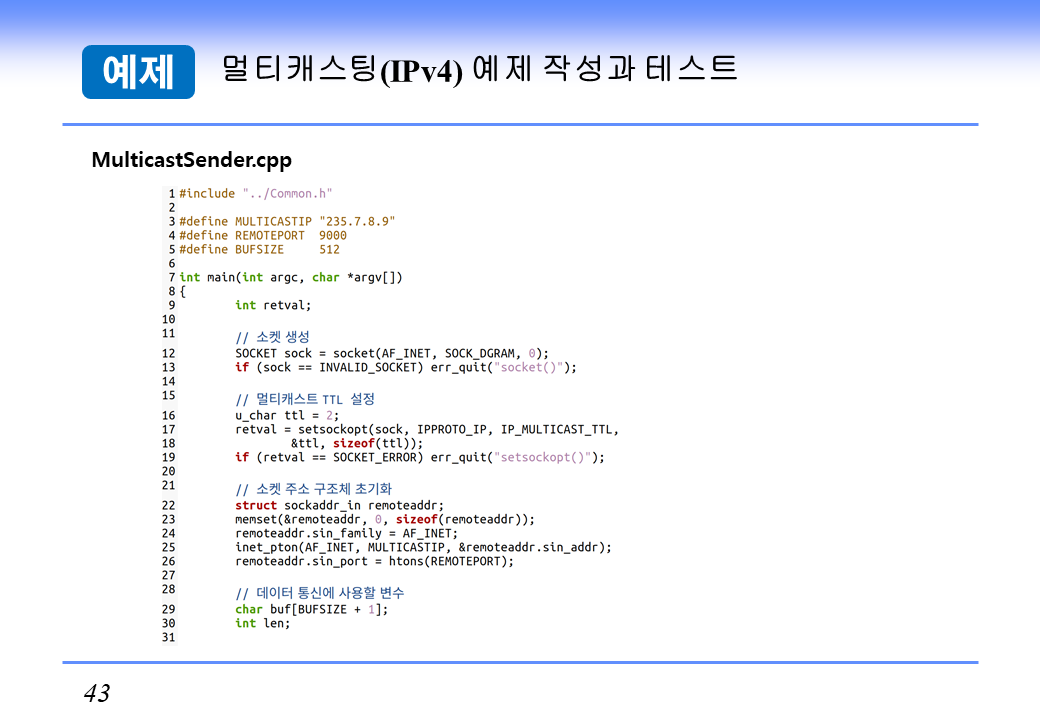The image size is (1040, 720).
Task: Click the // 데이터 통신에 사용할 변수 comment
Action: pos(320,593)
